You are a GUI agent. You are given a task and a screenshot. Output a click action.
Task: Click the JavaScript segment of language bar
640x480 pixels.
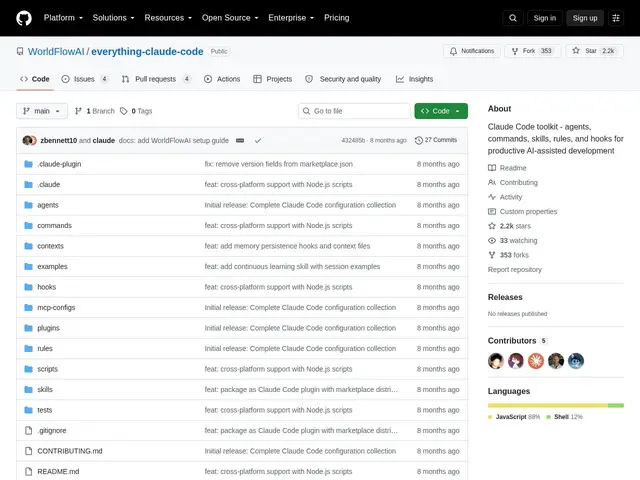[x=548, y=405]
